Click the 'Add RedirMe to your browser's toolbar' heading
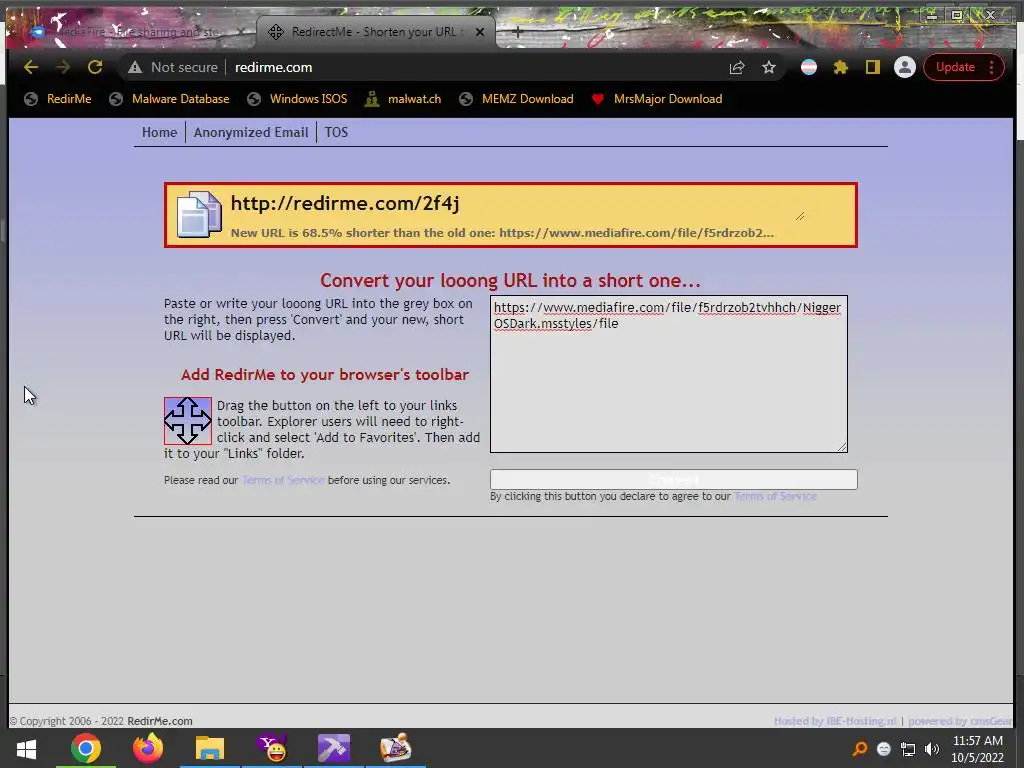1024x768 pixels. 325,375
